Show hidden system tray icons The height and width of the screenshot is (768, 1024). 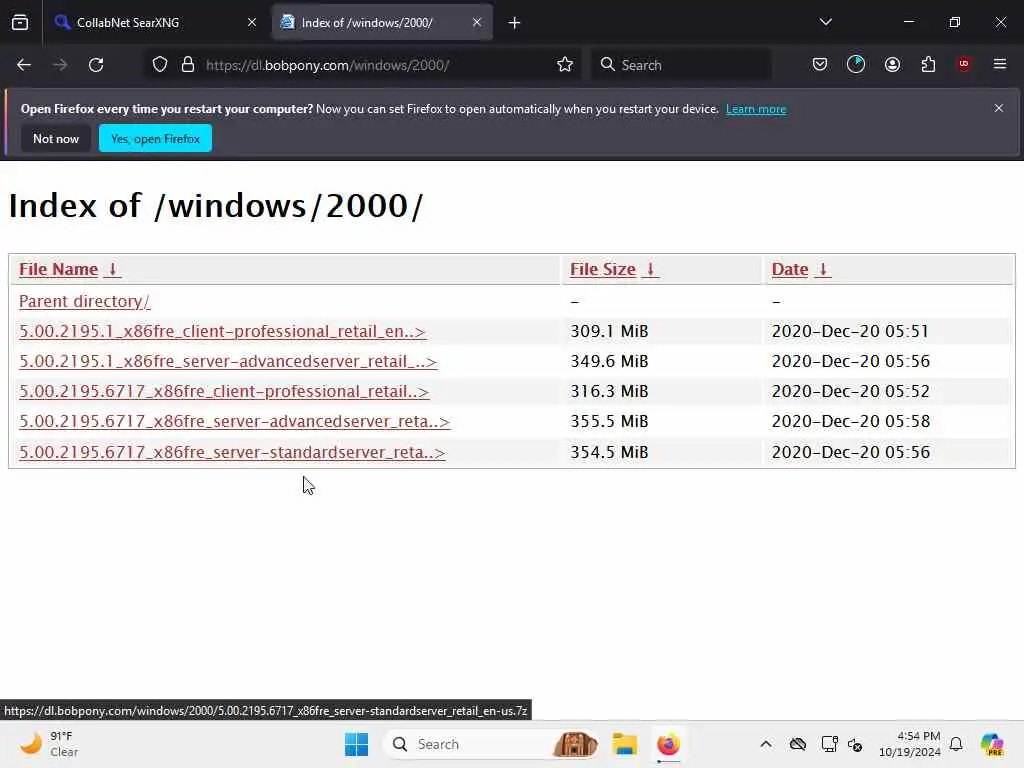point(766,744)
